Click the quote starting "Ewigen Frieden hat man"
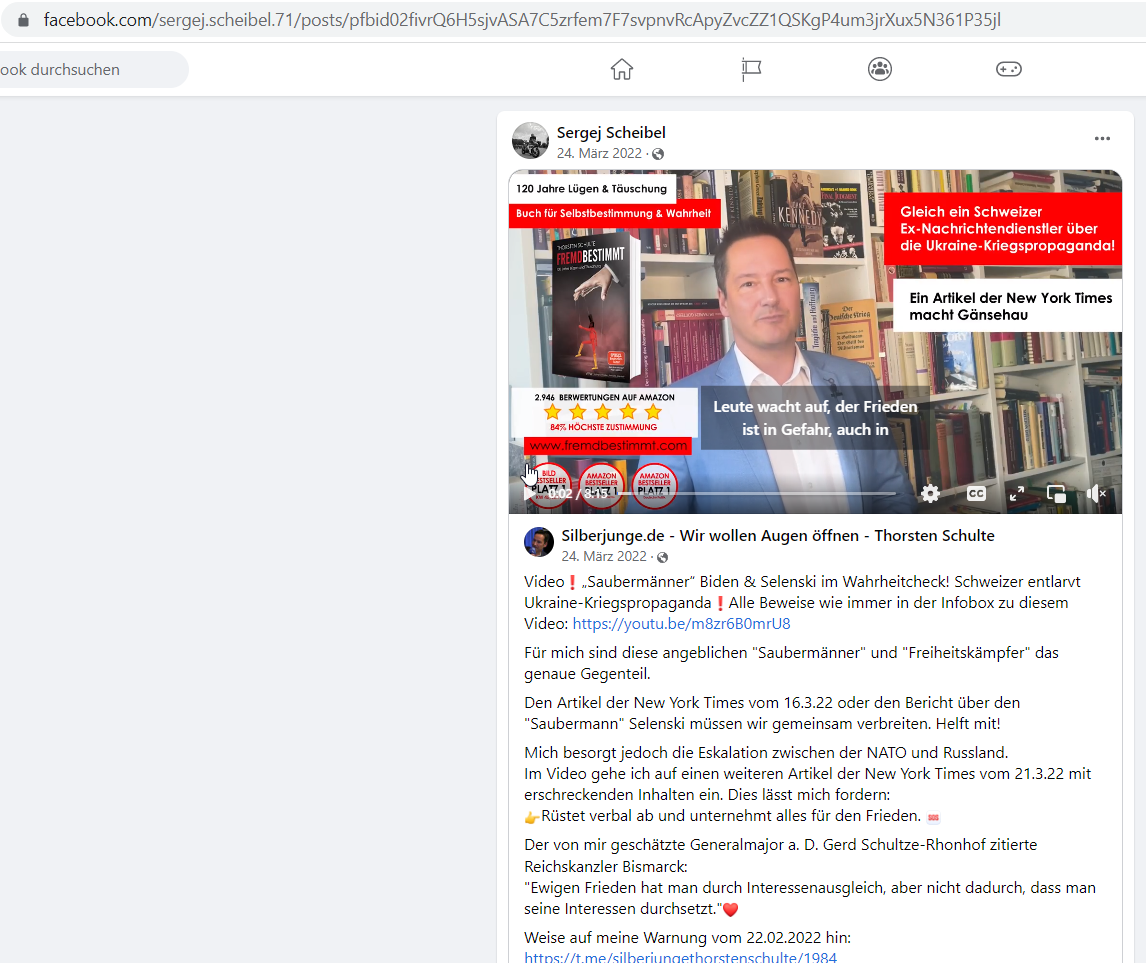 (x=810, y=898)
